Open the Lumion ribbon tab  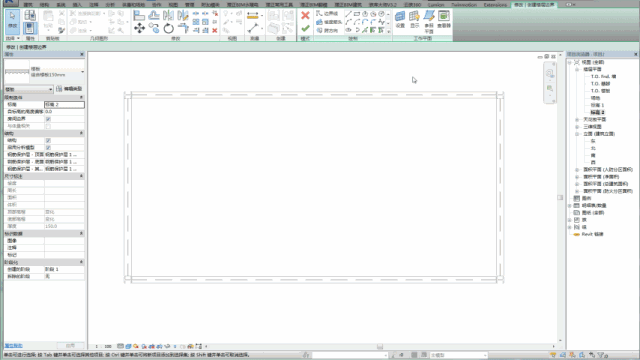point(436,5)
